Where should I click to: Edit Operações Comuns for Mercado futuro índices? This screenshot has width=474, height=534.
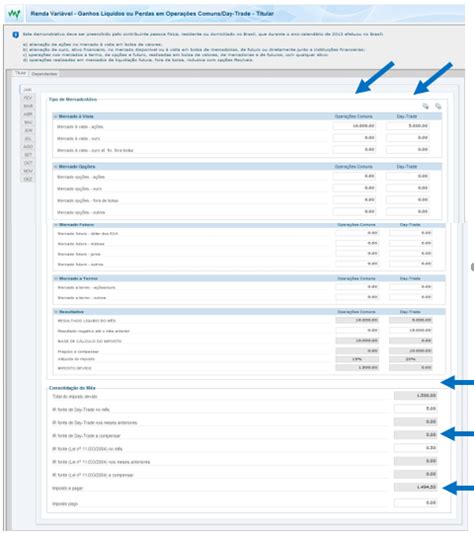point(357,243)
